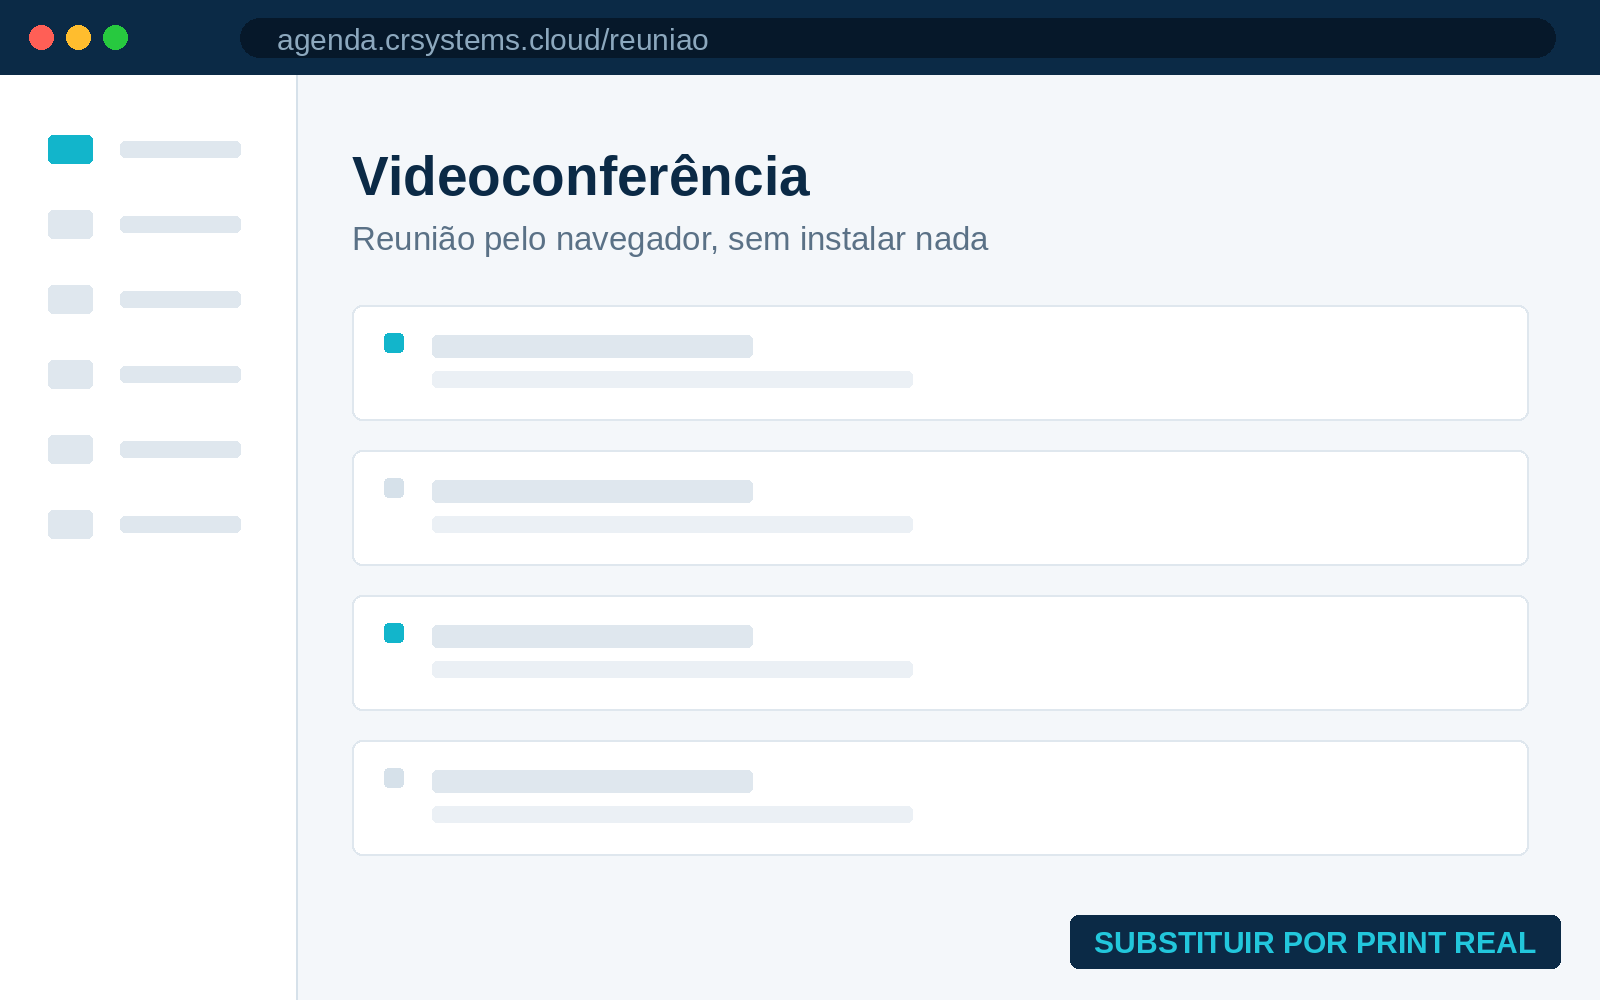The height and width of the screenshot is (1000, 1600).
Task: Select the fourth sidebar item icon
Action: click(70, 374)
